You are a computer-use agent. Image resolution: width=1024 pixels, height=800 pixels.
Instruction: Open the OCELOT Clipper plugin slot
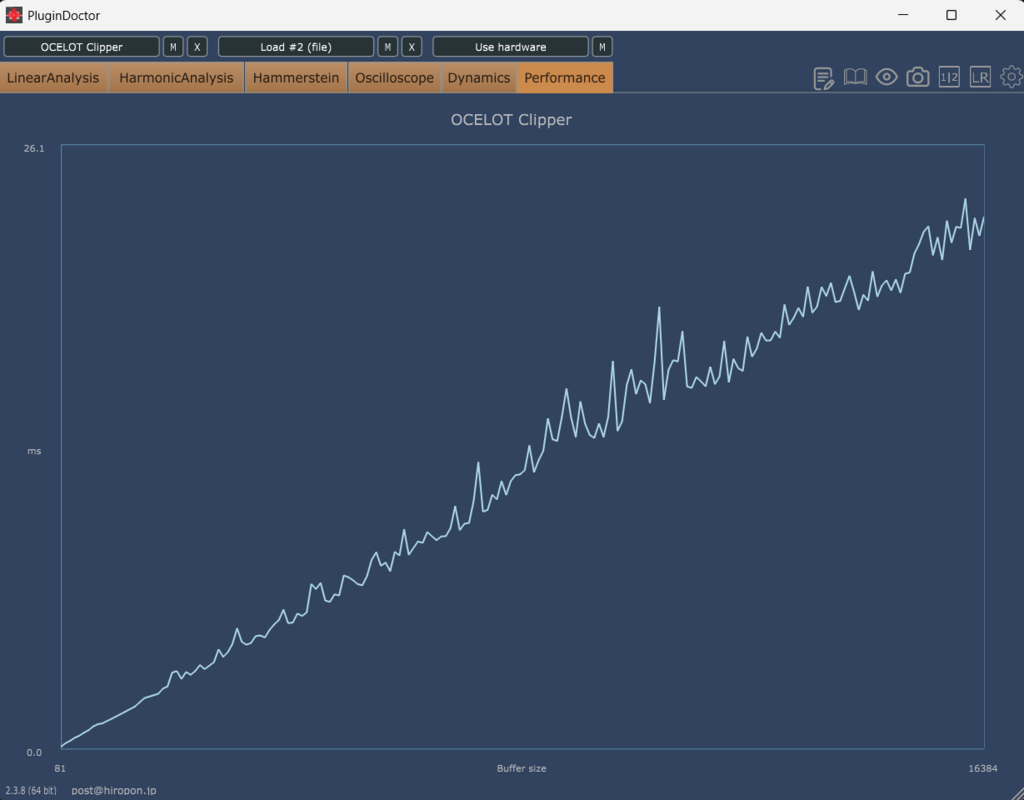tap(82, 47)
